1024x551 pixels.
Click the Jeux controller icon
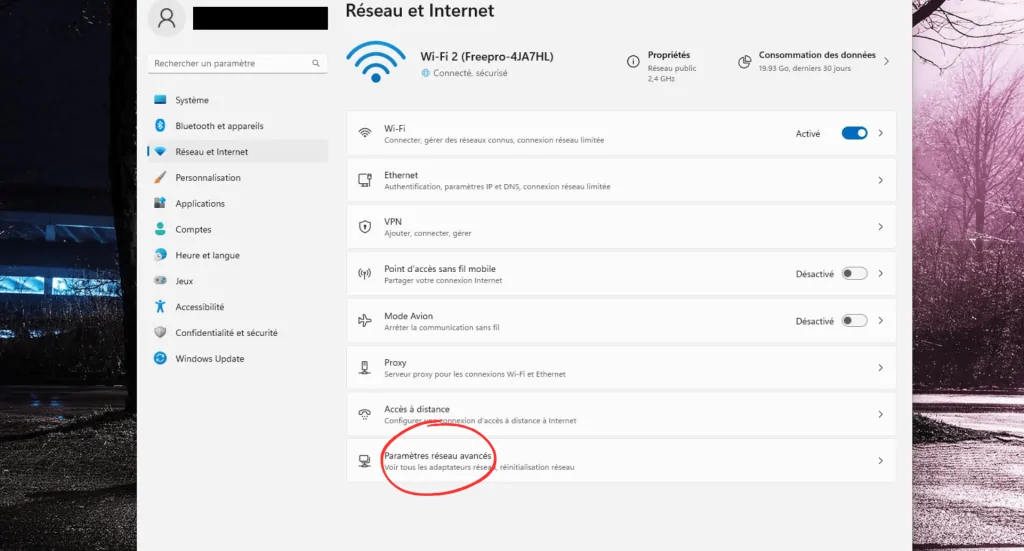click(x=160, y=281)
